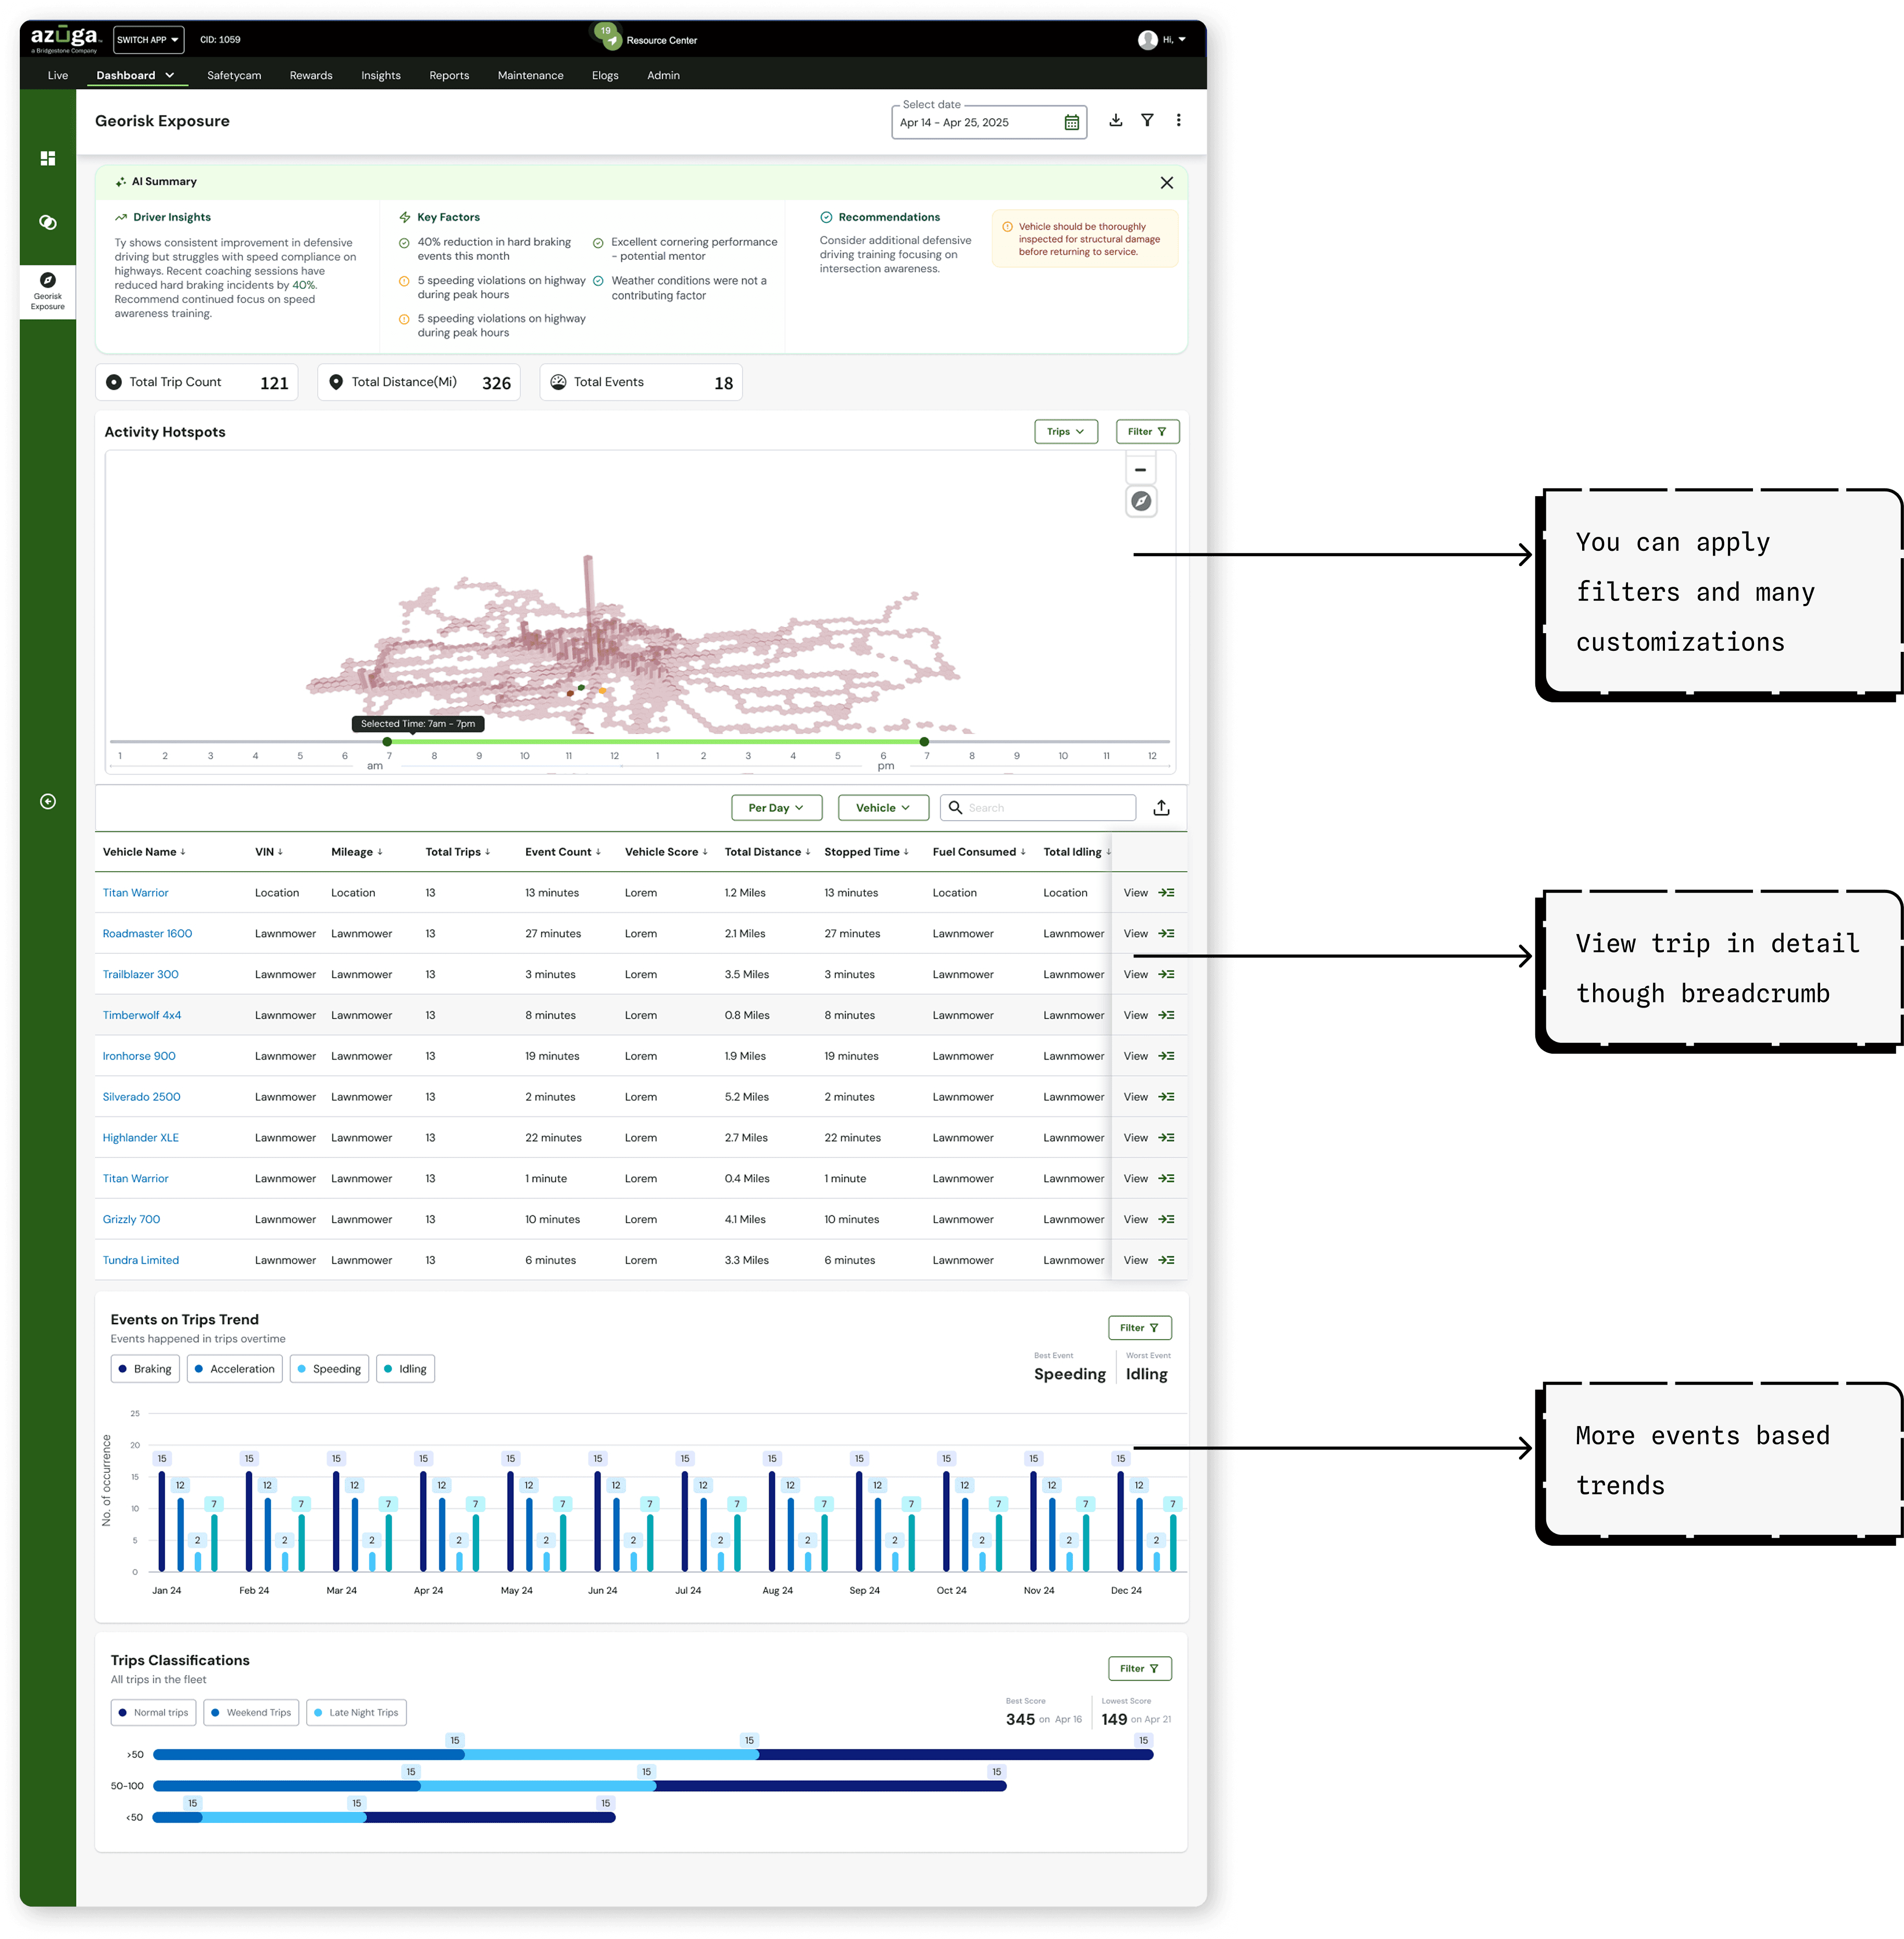1904x1939 pixels.
Task: Toggle the Braking legend chip
Action: (x=145, y=1369)
